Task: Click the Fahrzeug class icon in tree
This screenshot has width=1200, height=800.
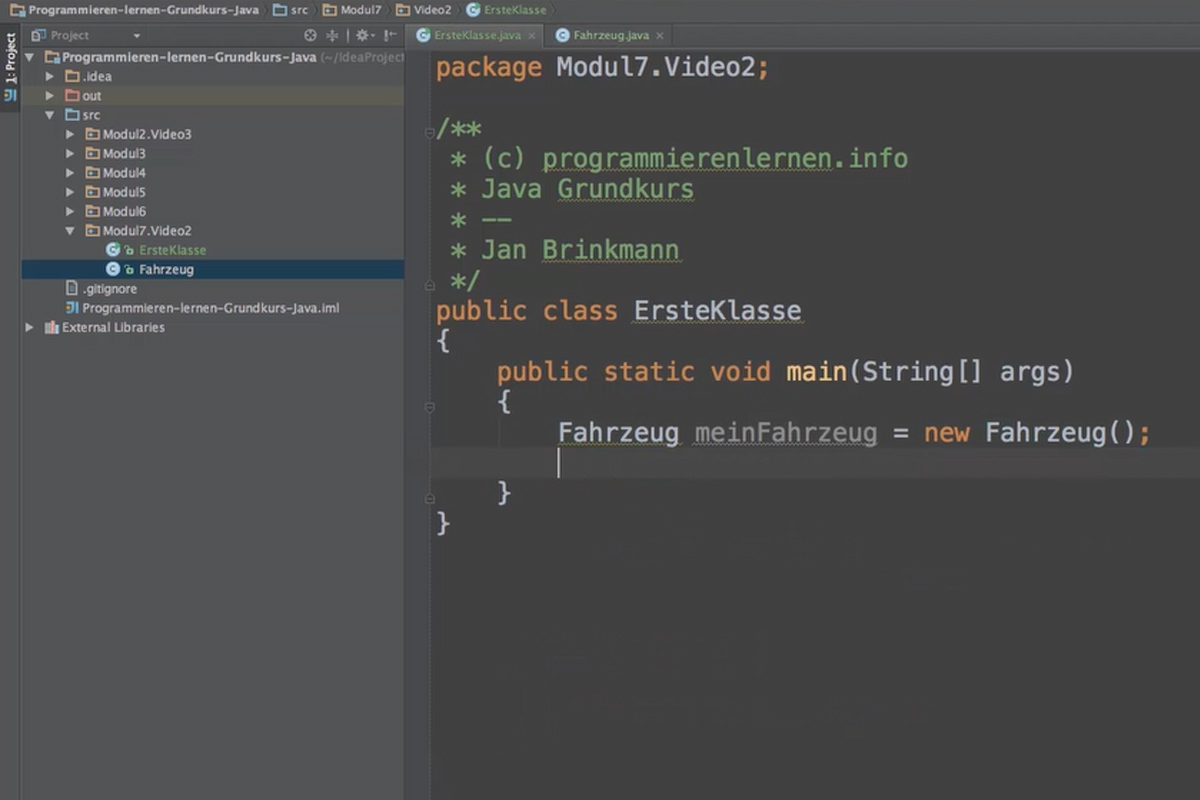Action: (x=110, y=269)
